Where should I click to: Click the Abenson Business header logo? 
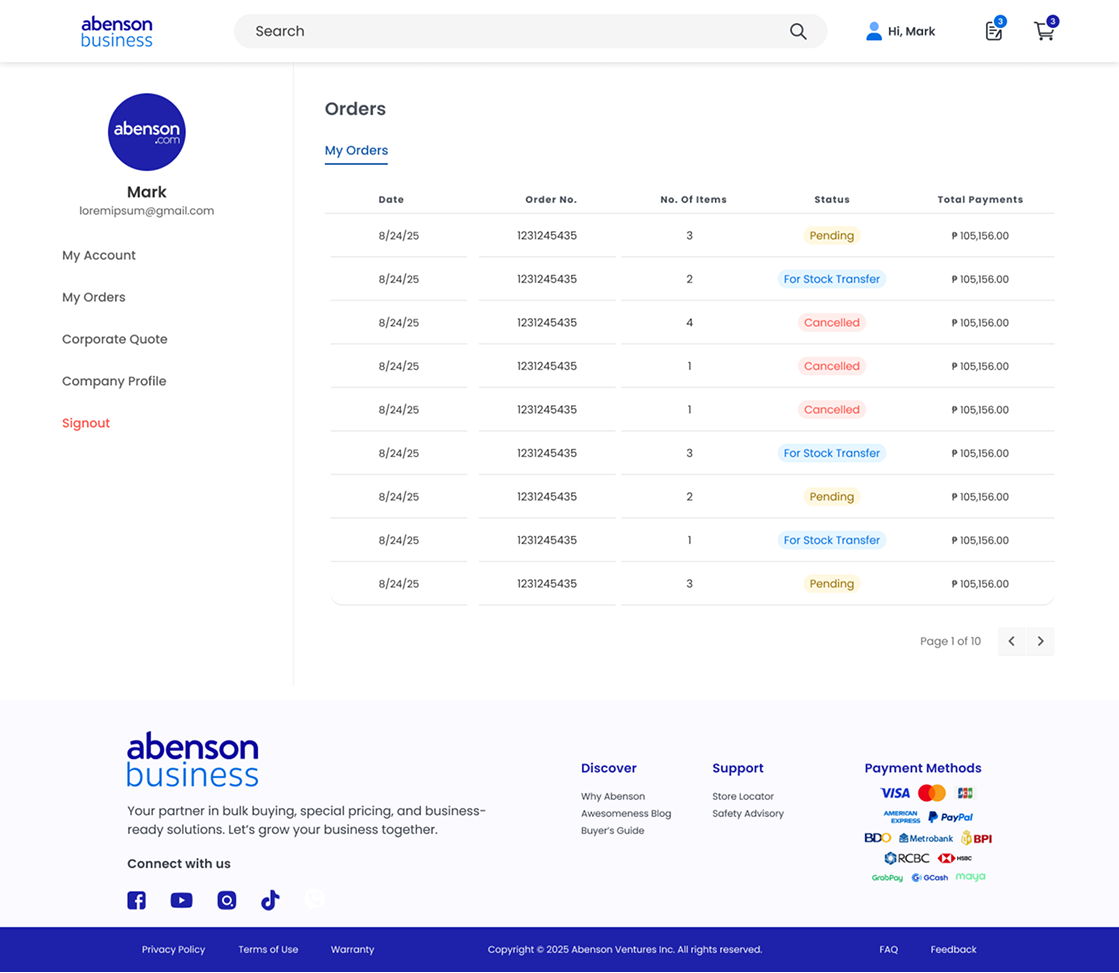tap(116, 32)
